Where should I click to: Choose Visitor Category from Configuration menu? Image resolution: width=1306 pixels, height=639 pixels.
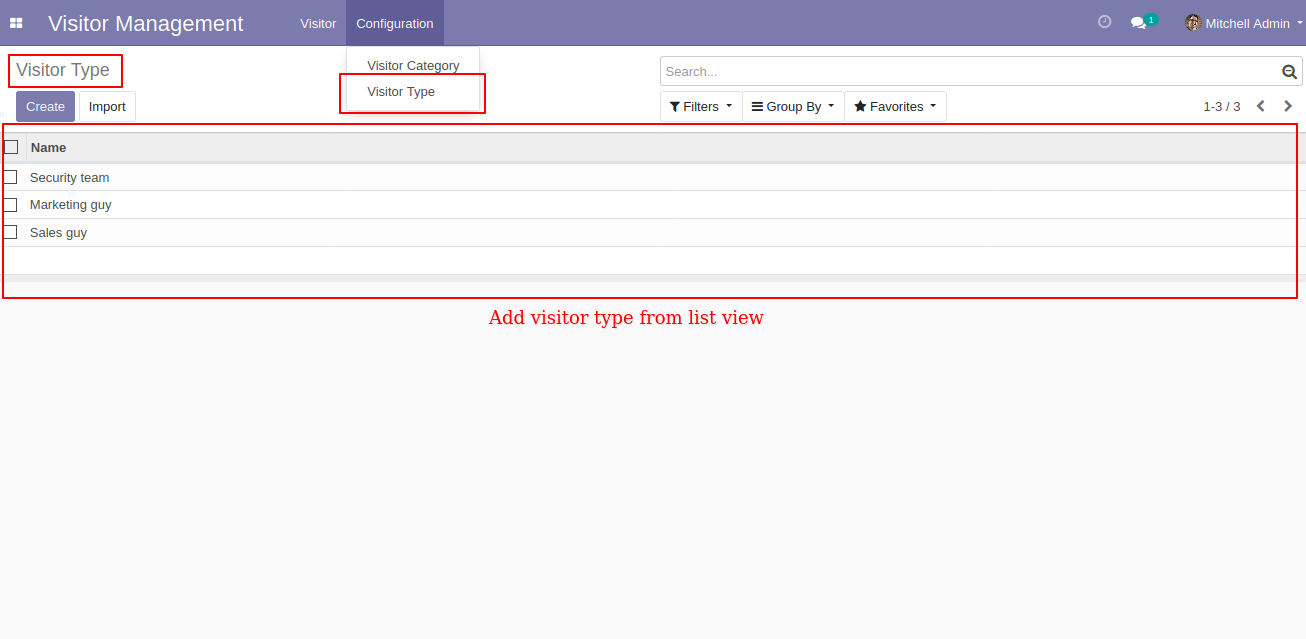click(x=413, y=66)
